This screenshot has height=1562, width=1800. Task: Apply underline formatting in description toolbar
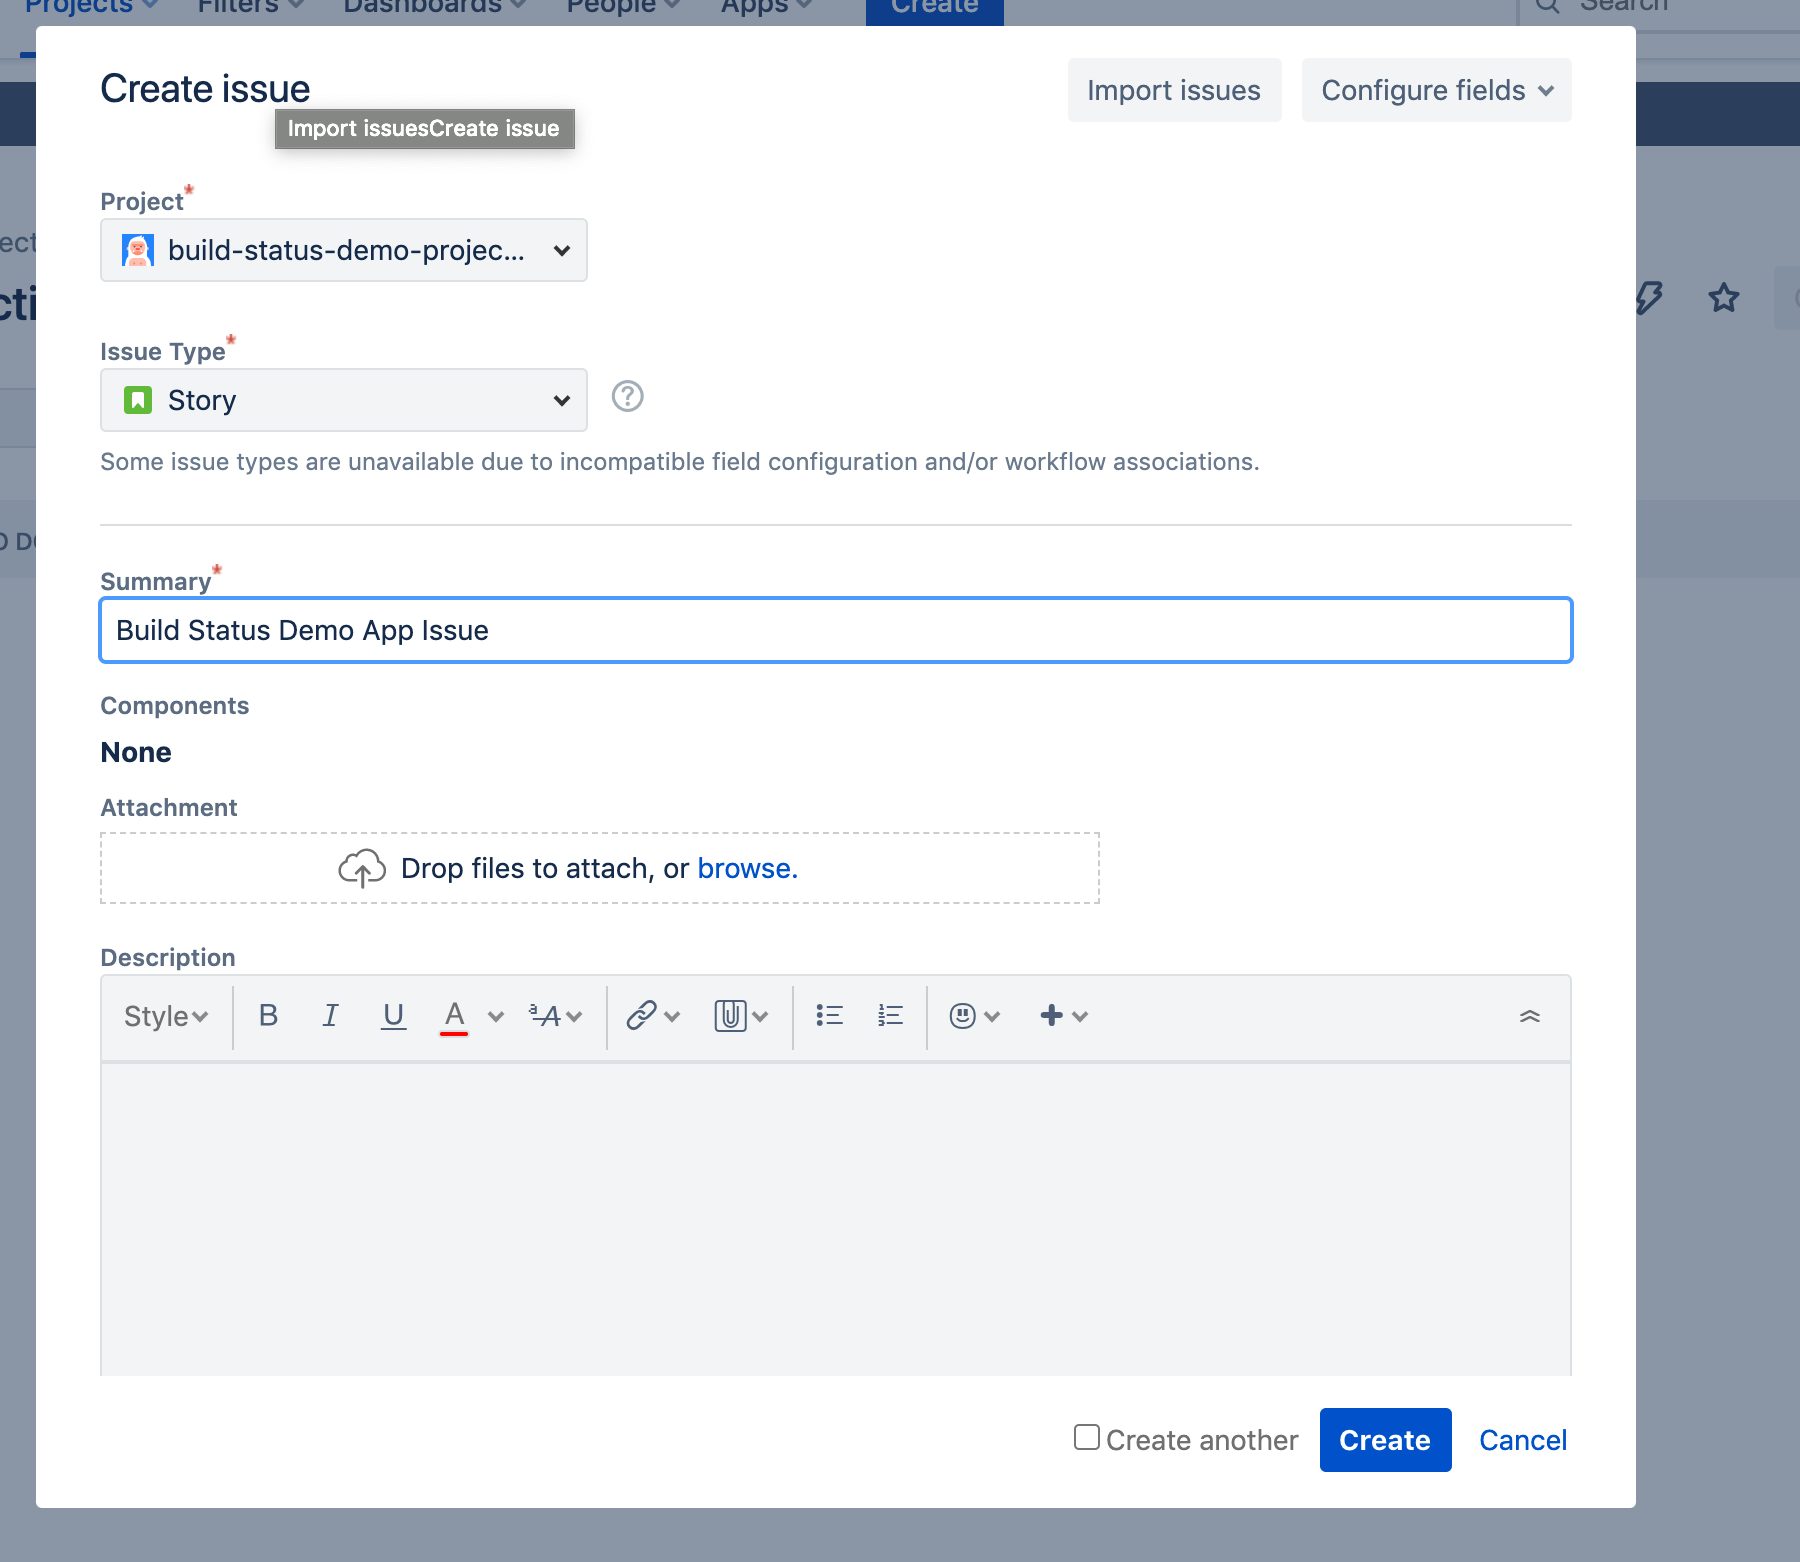pos(393,1015)
